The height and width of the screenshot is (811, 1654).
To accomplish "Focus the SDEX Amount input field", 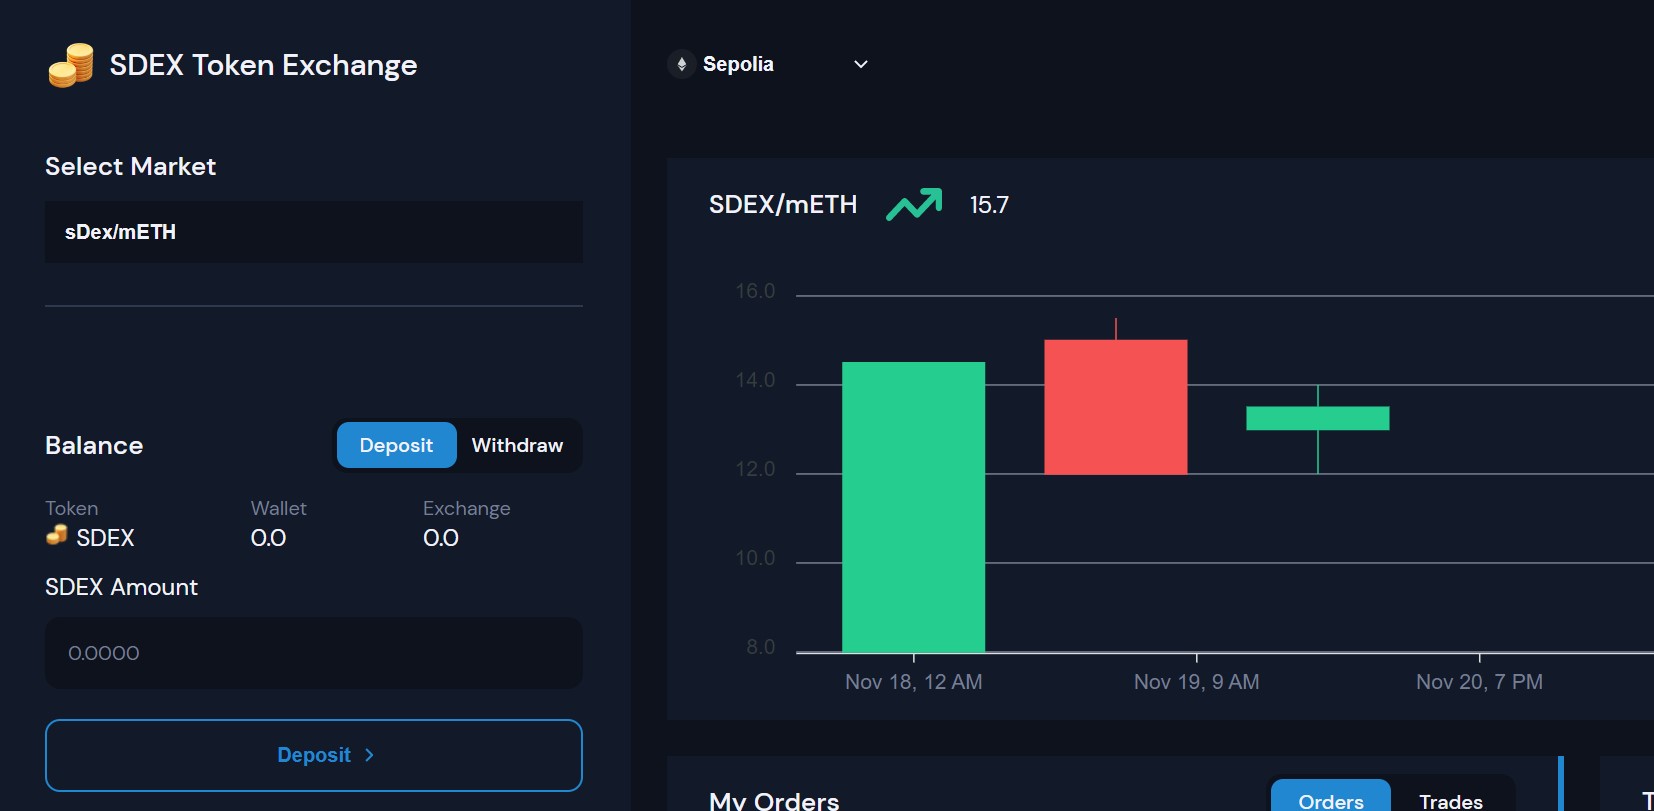I will 313,653.
